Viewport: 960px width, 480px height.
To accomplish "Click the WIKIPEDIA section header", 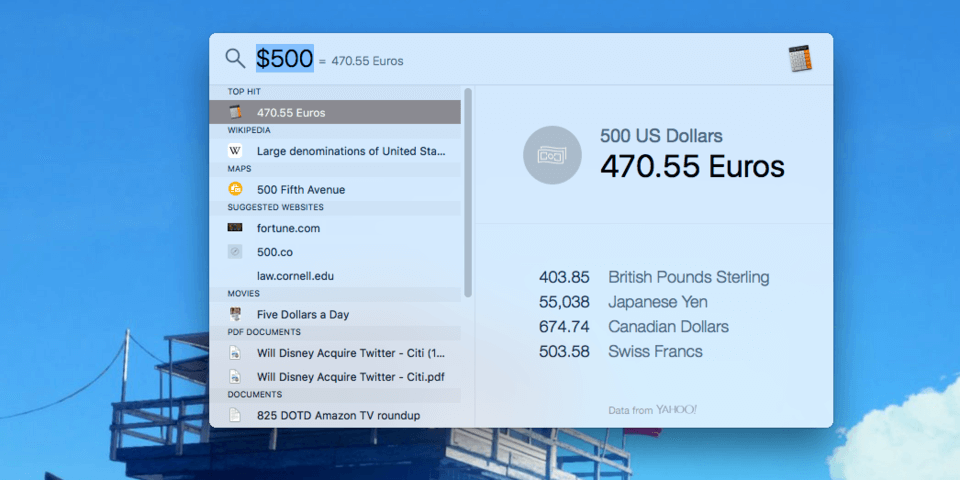I will tap(249, 130).
